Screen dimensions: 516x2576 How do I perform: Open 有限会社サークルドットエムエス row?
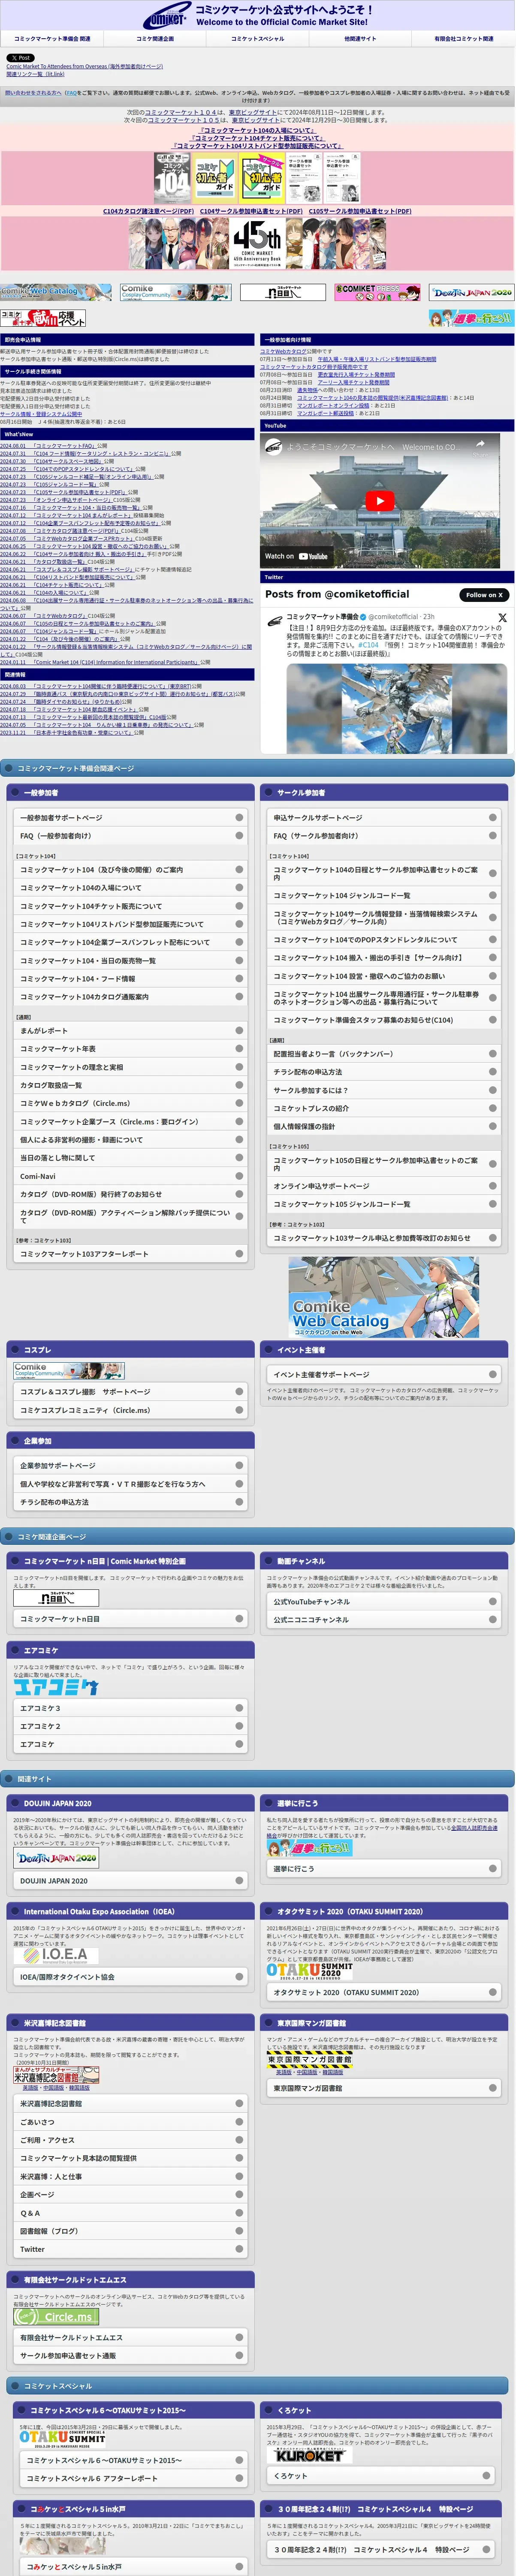pos(130,2338)
